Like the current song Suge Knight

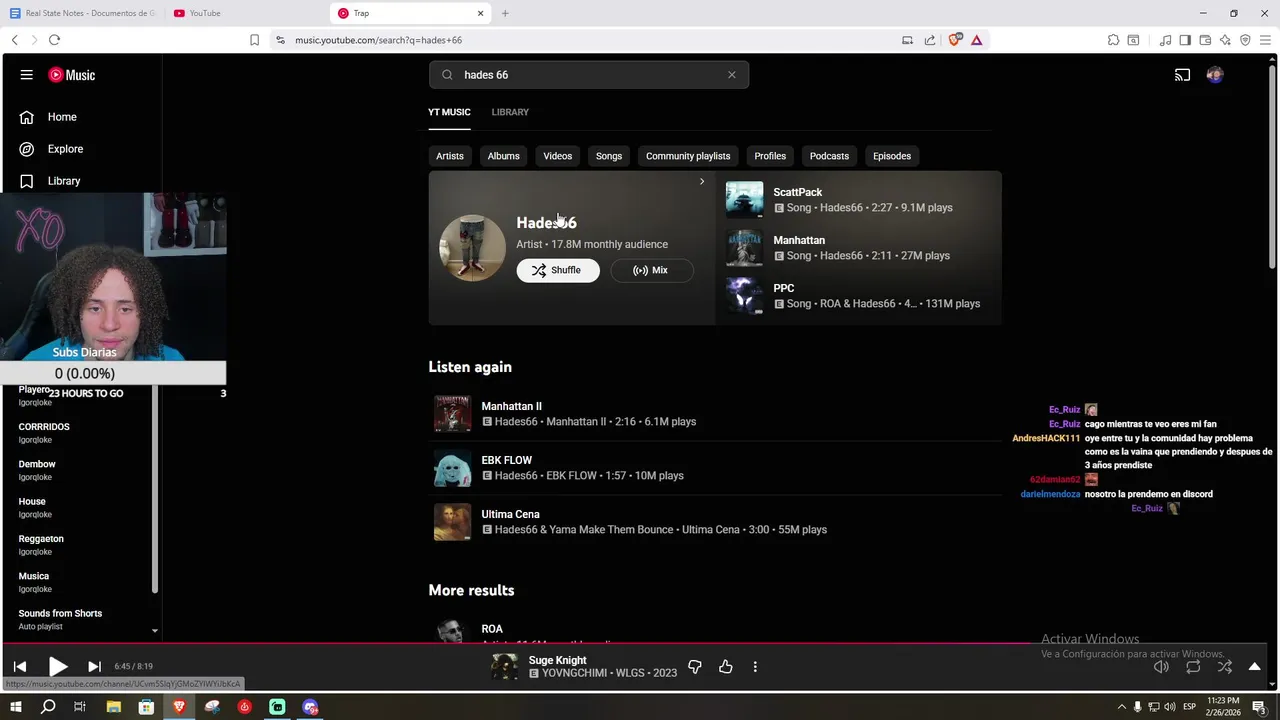(726, 666)
